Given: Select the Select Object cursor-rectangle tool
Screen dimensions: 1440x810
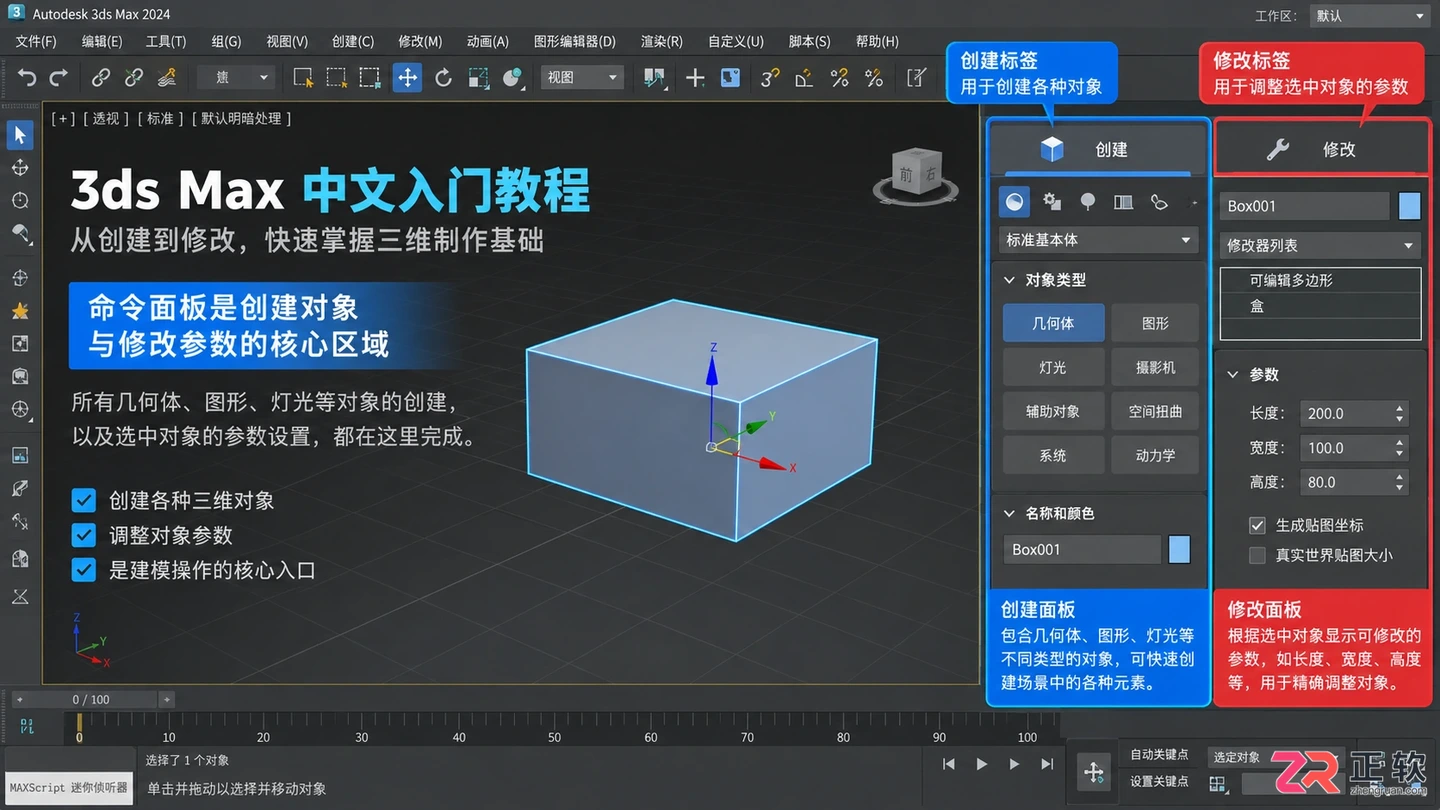Looking at the screenshot, I should tap(303, 77).
